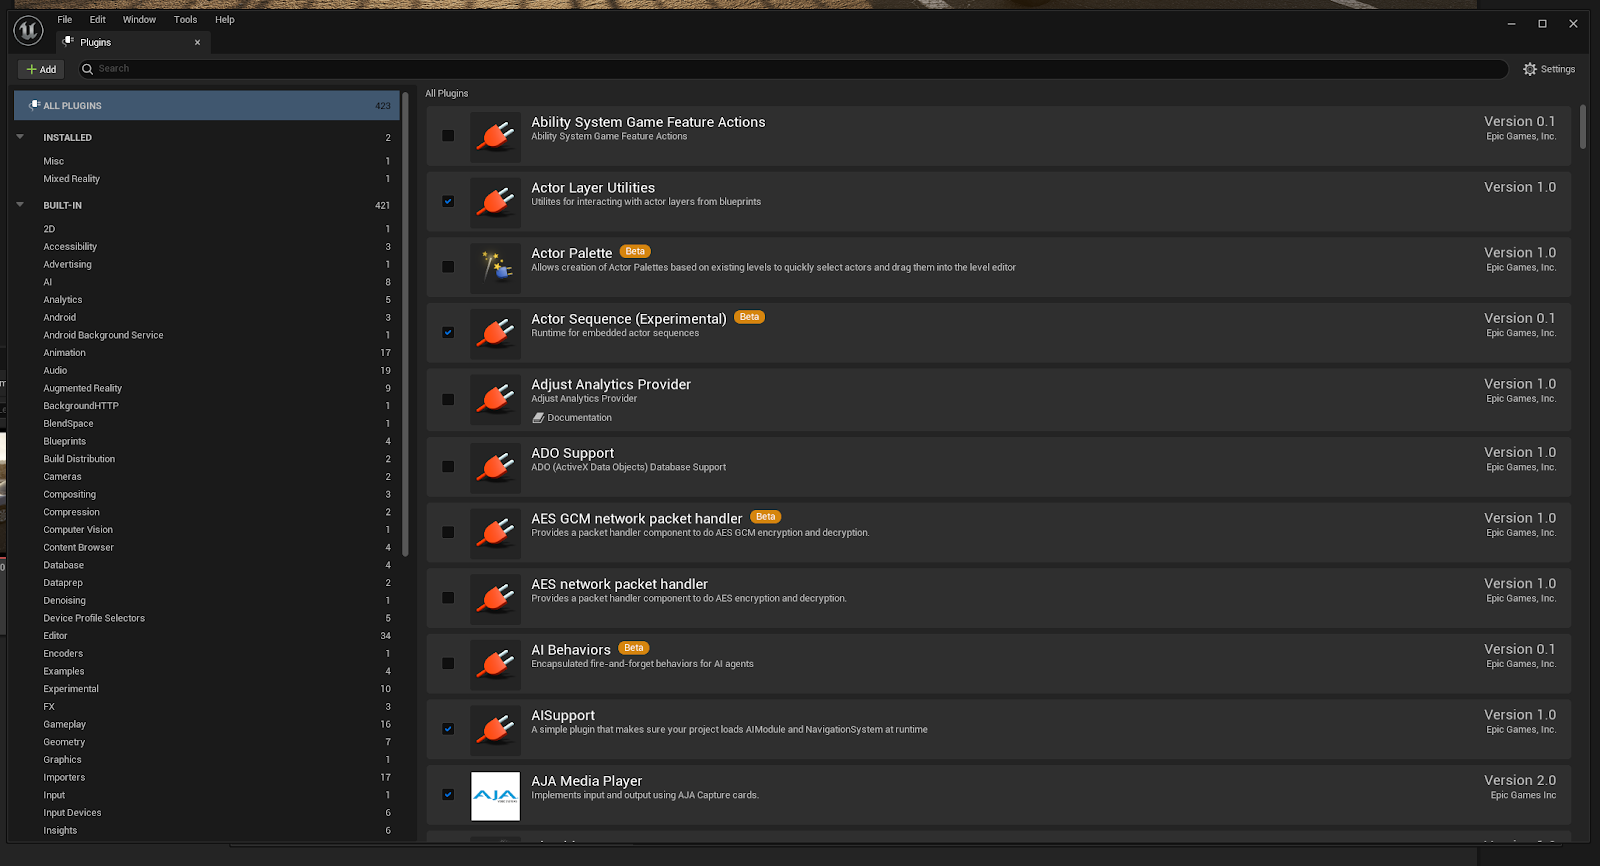Uncheck the AJA Media Player plugin
1600x866 pixels.
(448, 795)
